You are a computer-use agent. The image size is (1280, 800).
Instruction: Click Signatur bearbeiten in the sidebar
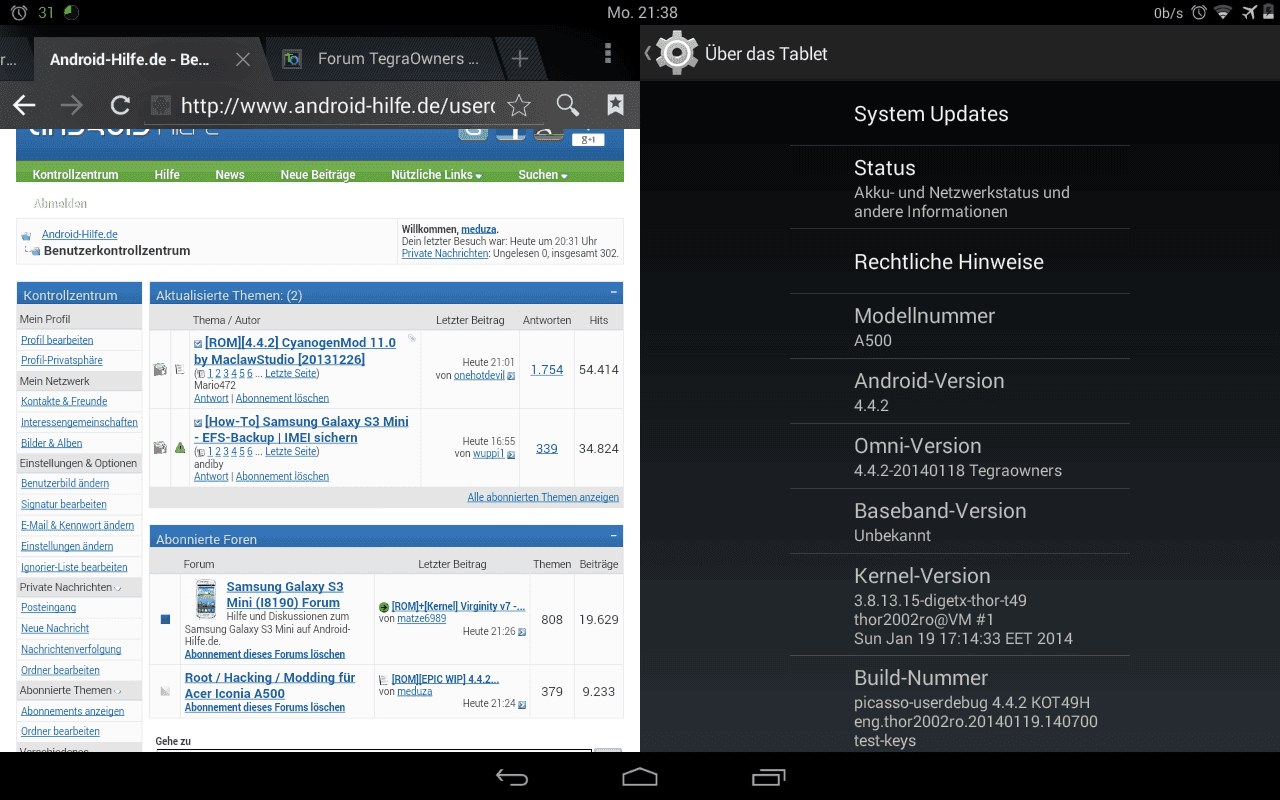click(x=64, y=504)
